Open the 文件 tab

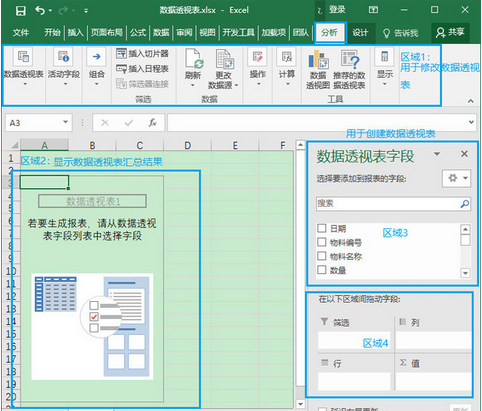point(21,32)
